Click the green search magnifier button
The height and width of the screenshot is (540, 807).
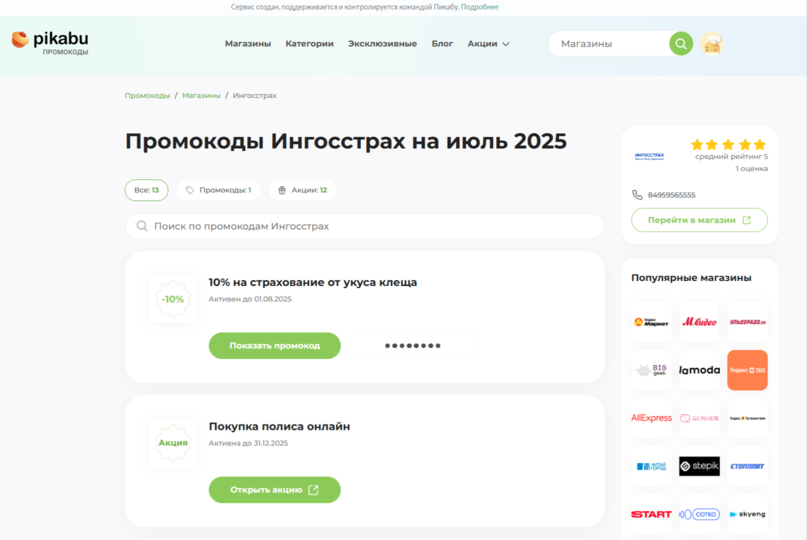(x=681, y=44)
